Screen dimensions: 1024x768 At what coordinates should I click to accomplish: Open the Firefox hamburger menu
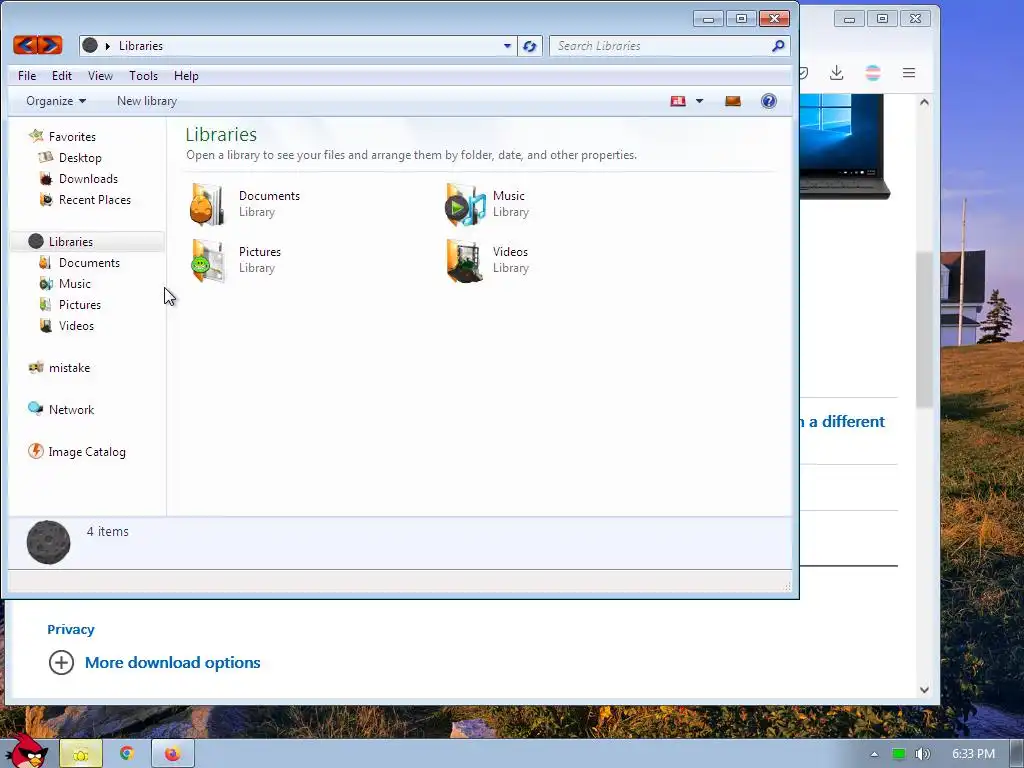click(908, 72)
